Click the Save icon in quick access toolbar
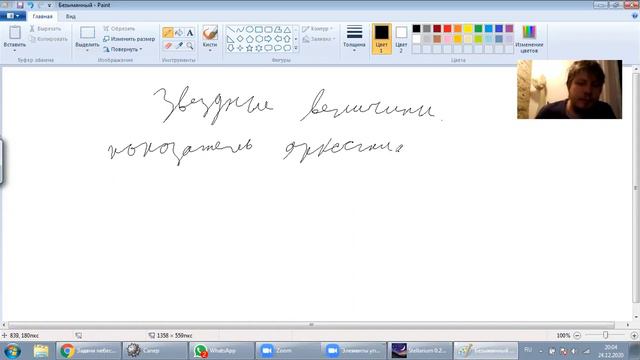 20,5
